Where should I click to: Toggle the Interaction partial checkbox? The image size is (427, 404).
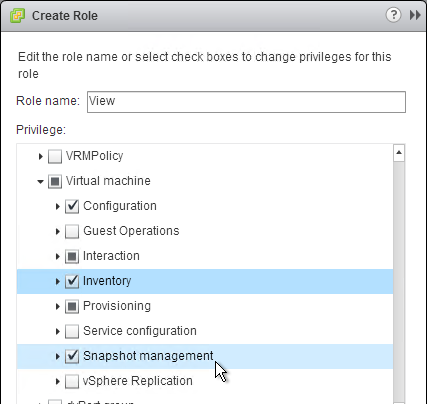coord(72,256)
